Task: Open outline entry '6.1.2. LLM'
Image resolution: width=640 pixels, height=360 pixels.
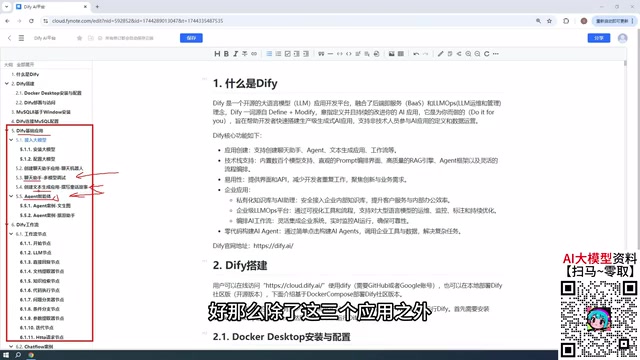Action: [36, 253]
